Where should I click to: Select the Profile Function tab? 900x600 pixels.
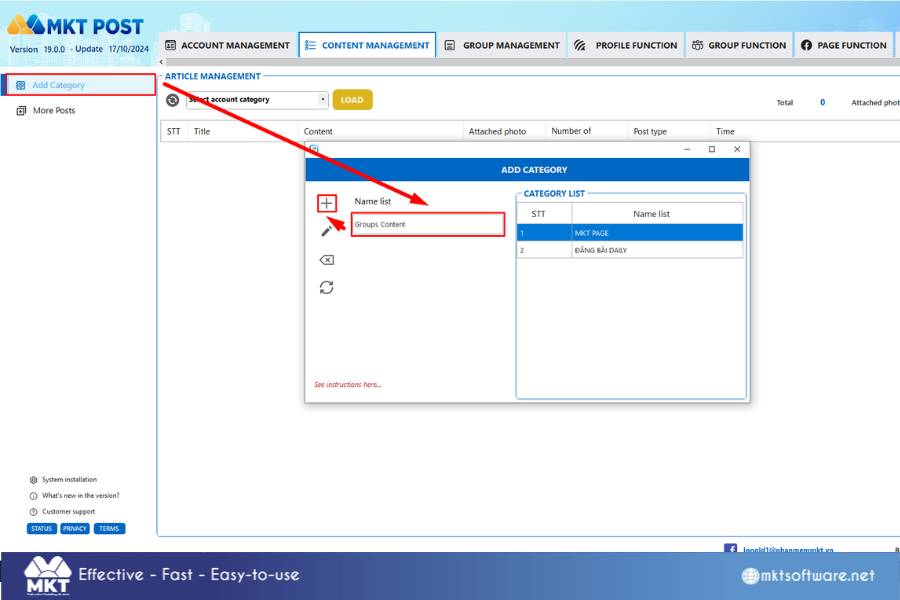tap(626, 45)
